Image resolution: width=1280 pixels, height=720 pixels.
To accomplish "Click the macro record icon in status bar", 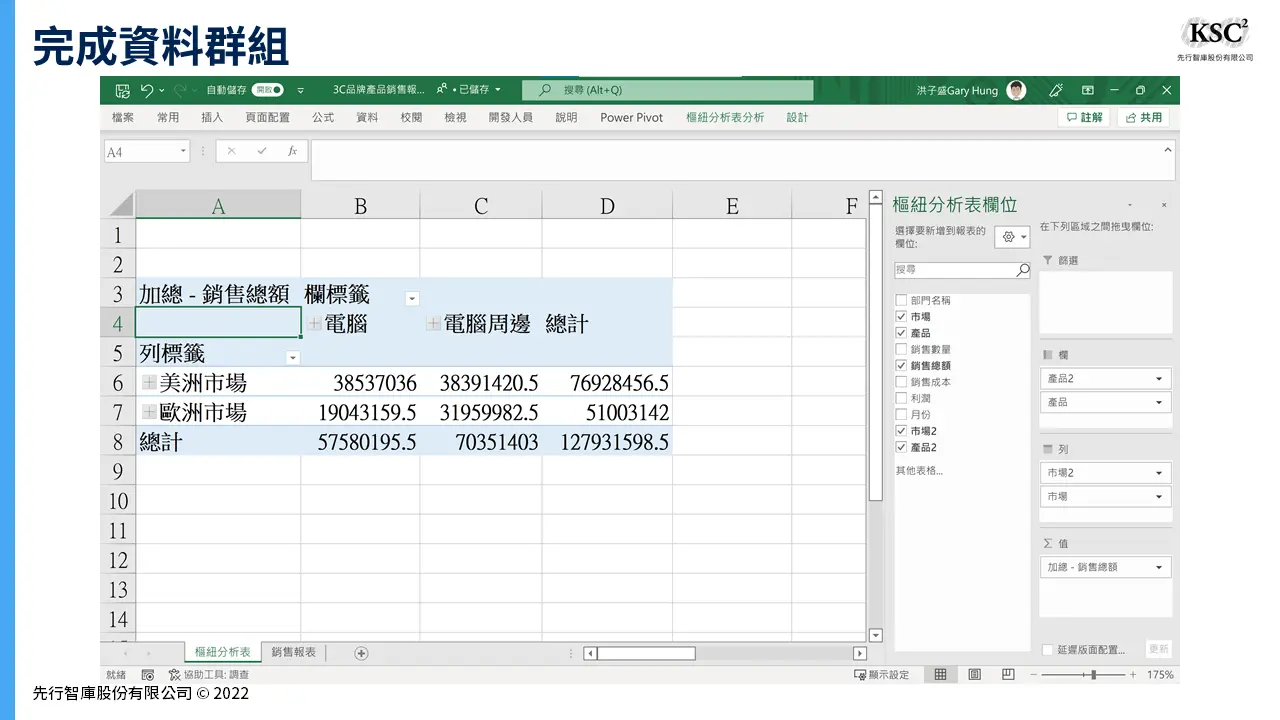I will [148, 675].
